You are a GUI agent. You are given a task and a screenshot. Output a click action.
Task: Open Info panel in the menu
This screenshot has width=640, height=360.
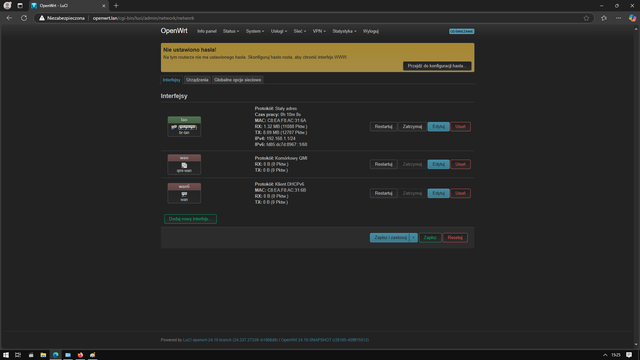pyautogui.click(x=207, y=31)
